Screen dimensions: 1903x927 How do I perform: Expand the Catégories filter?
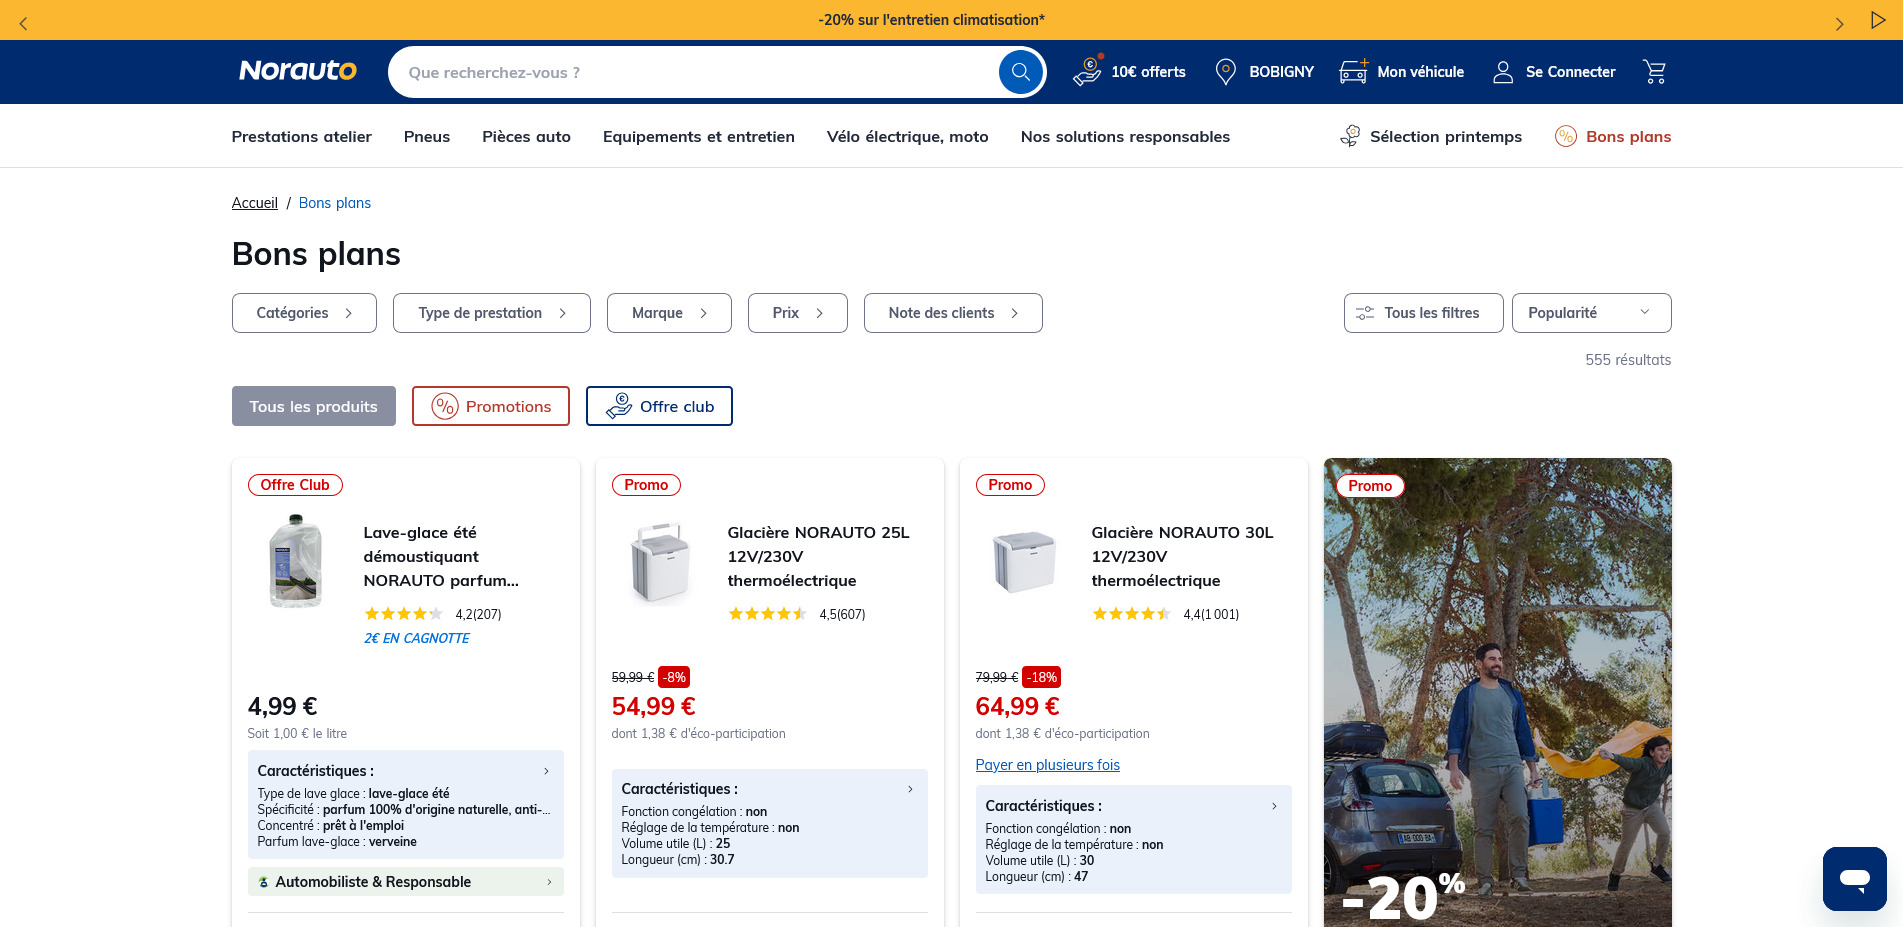tap(304, 313)
